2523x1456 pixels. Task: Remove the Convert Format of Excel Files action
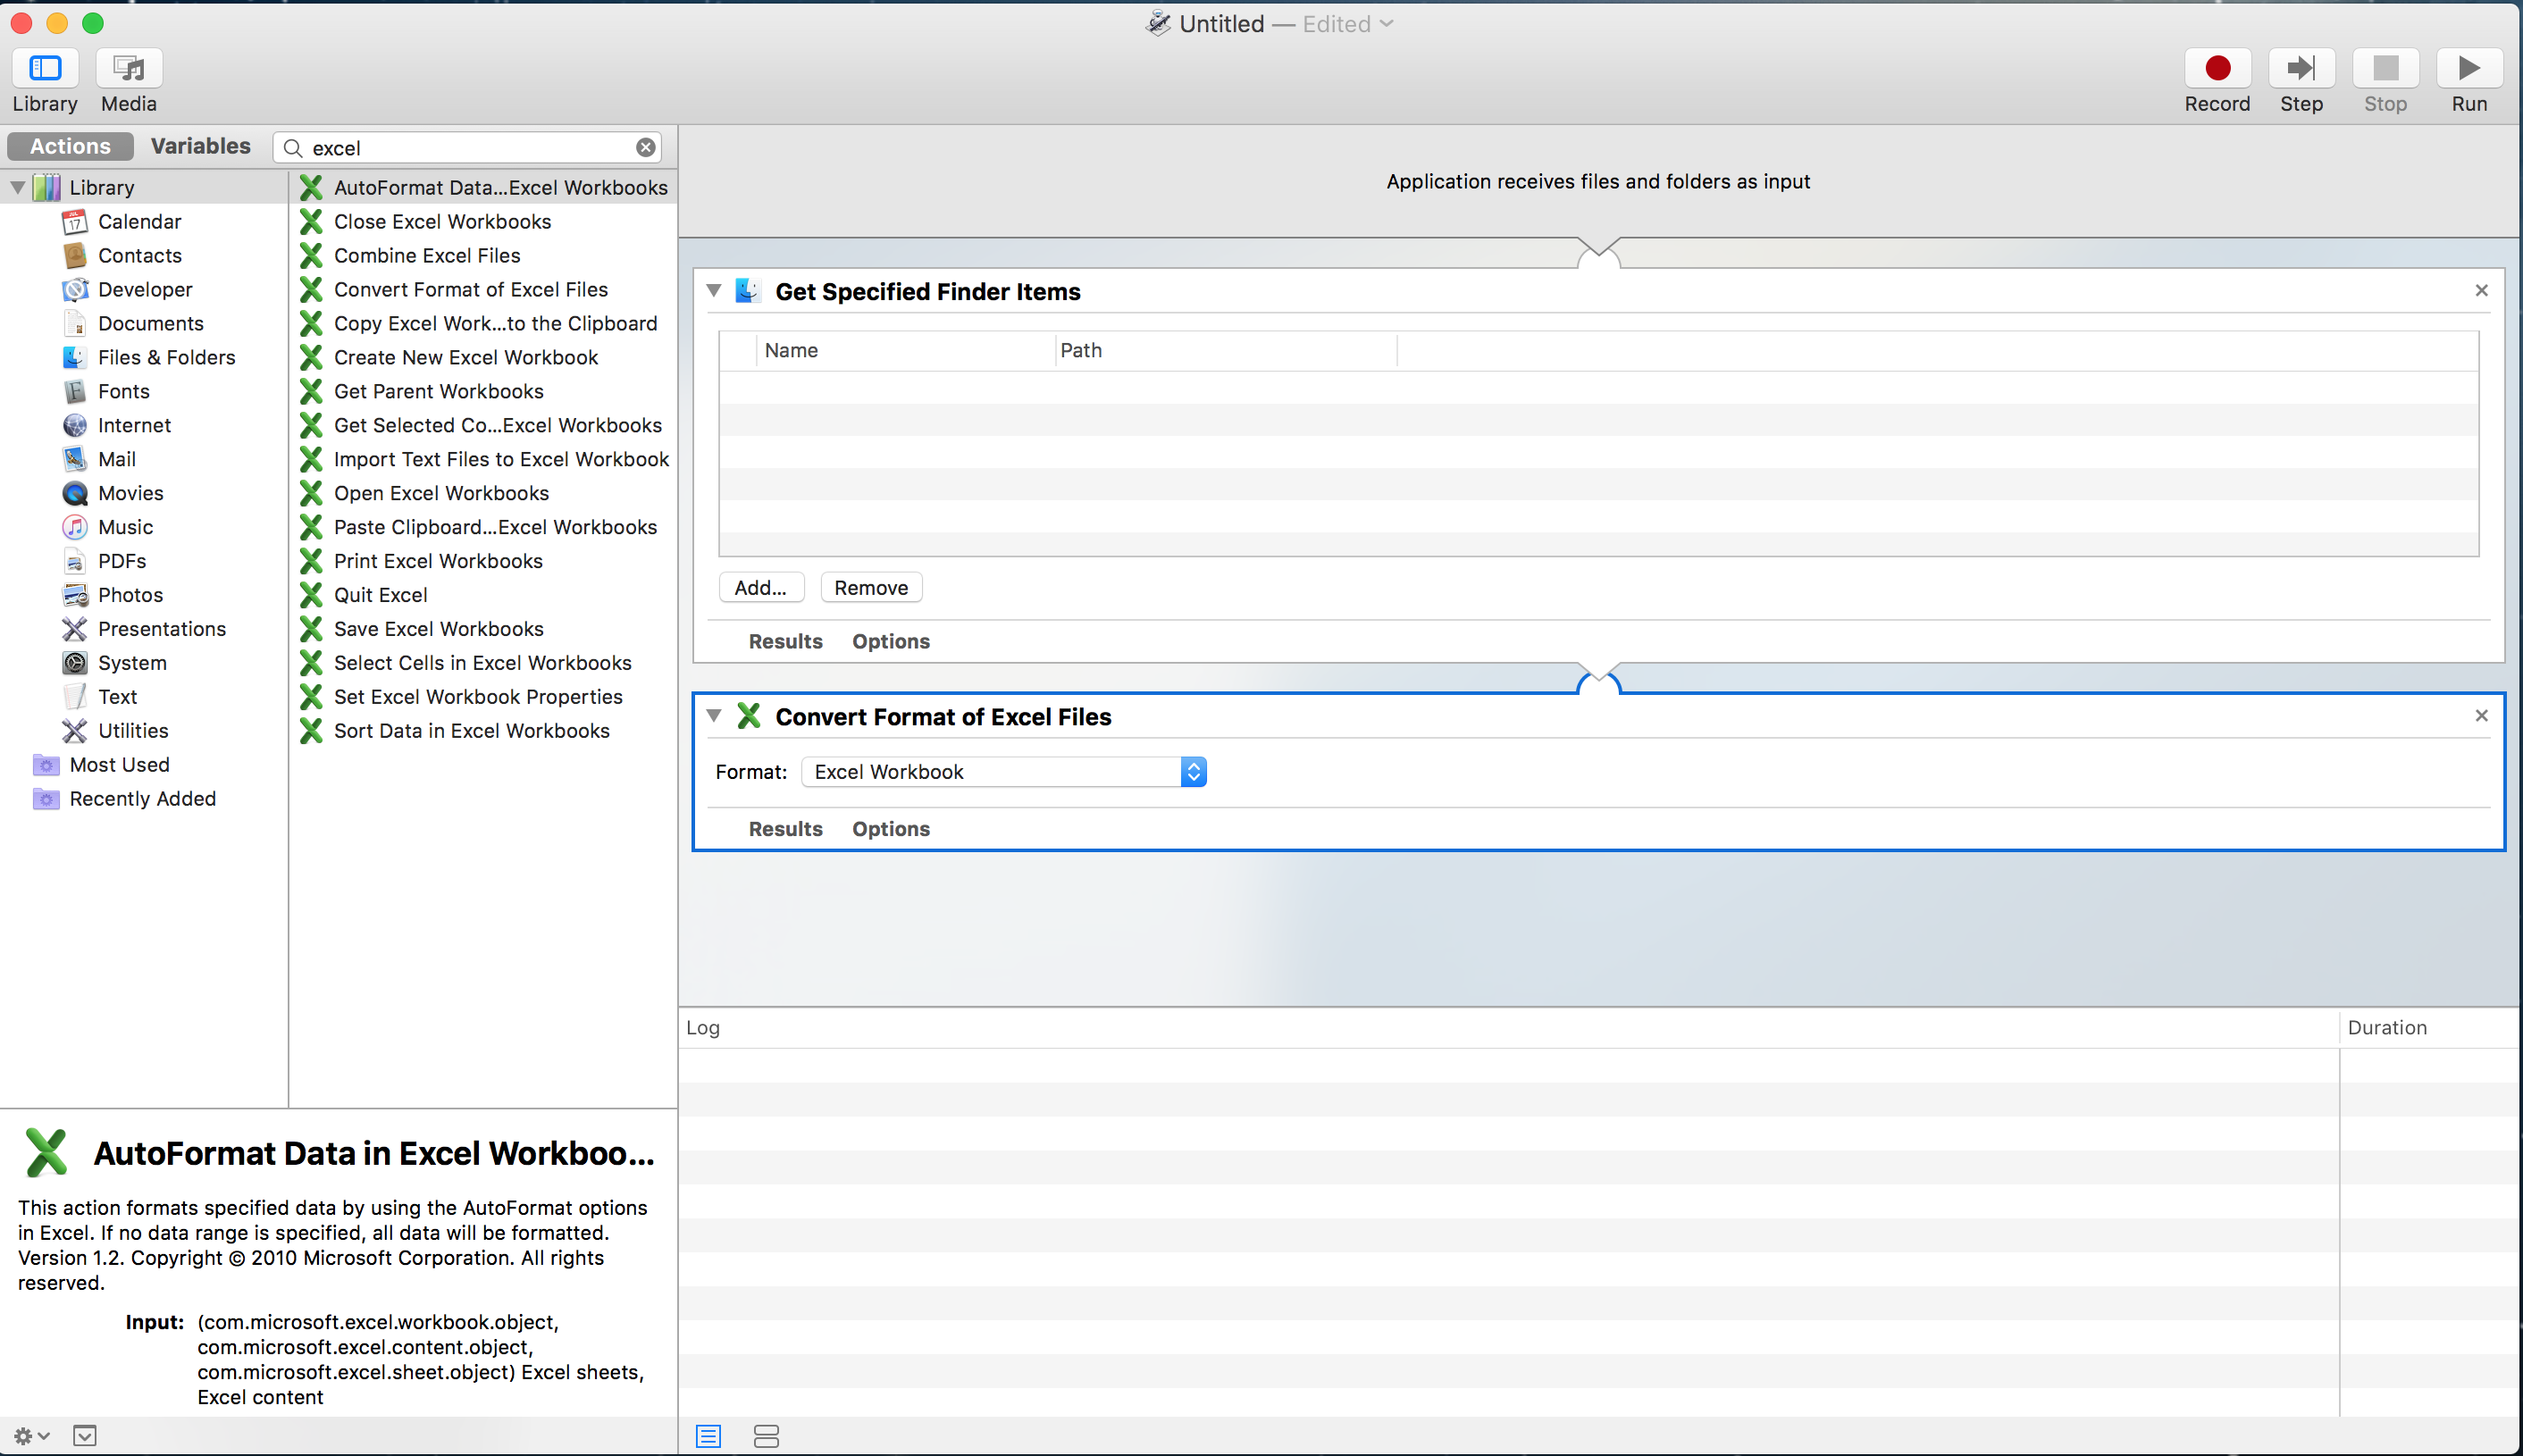2481,715
